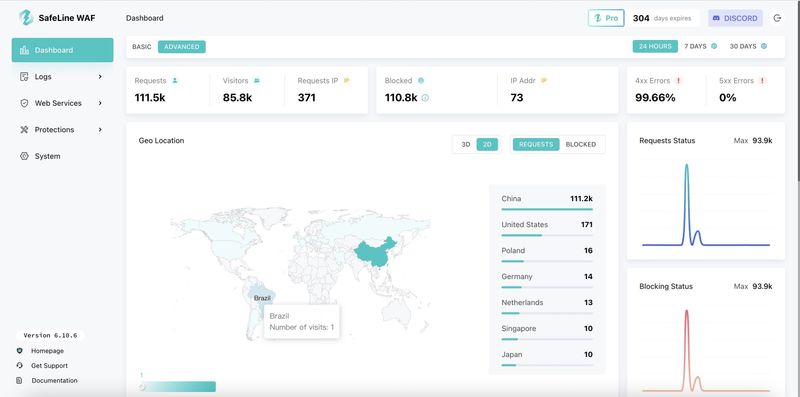
Task: Click the 5xx Errors red alert icon
Action: pyautogui.click(x=762, y=81)
